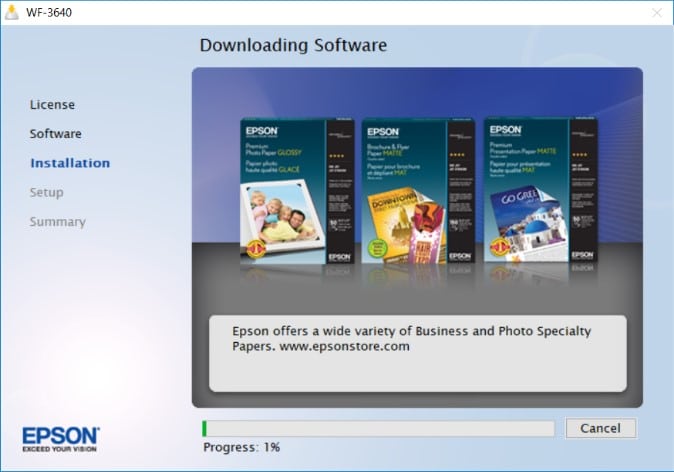Cancel the software download
Viewport: 674px width, 472px height.
[600, 428]
